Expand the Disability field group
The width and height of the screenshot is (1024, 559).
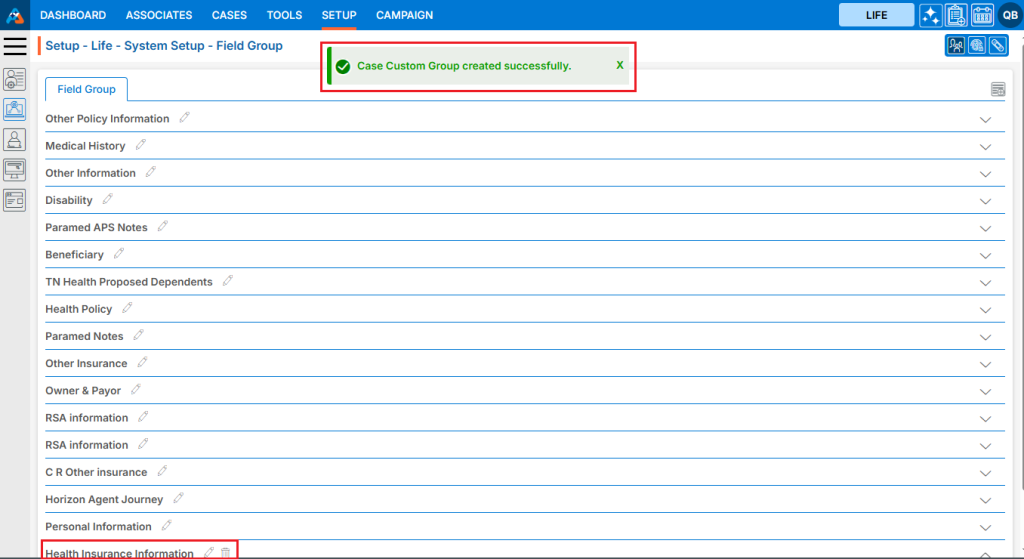click(x=985, y=201)
